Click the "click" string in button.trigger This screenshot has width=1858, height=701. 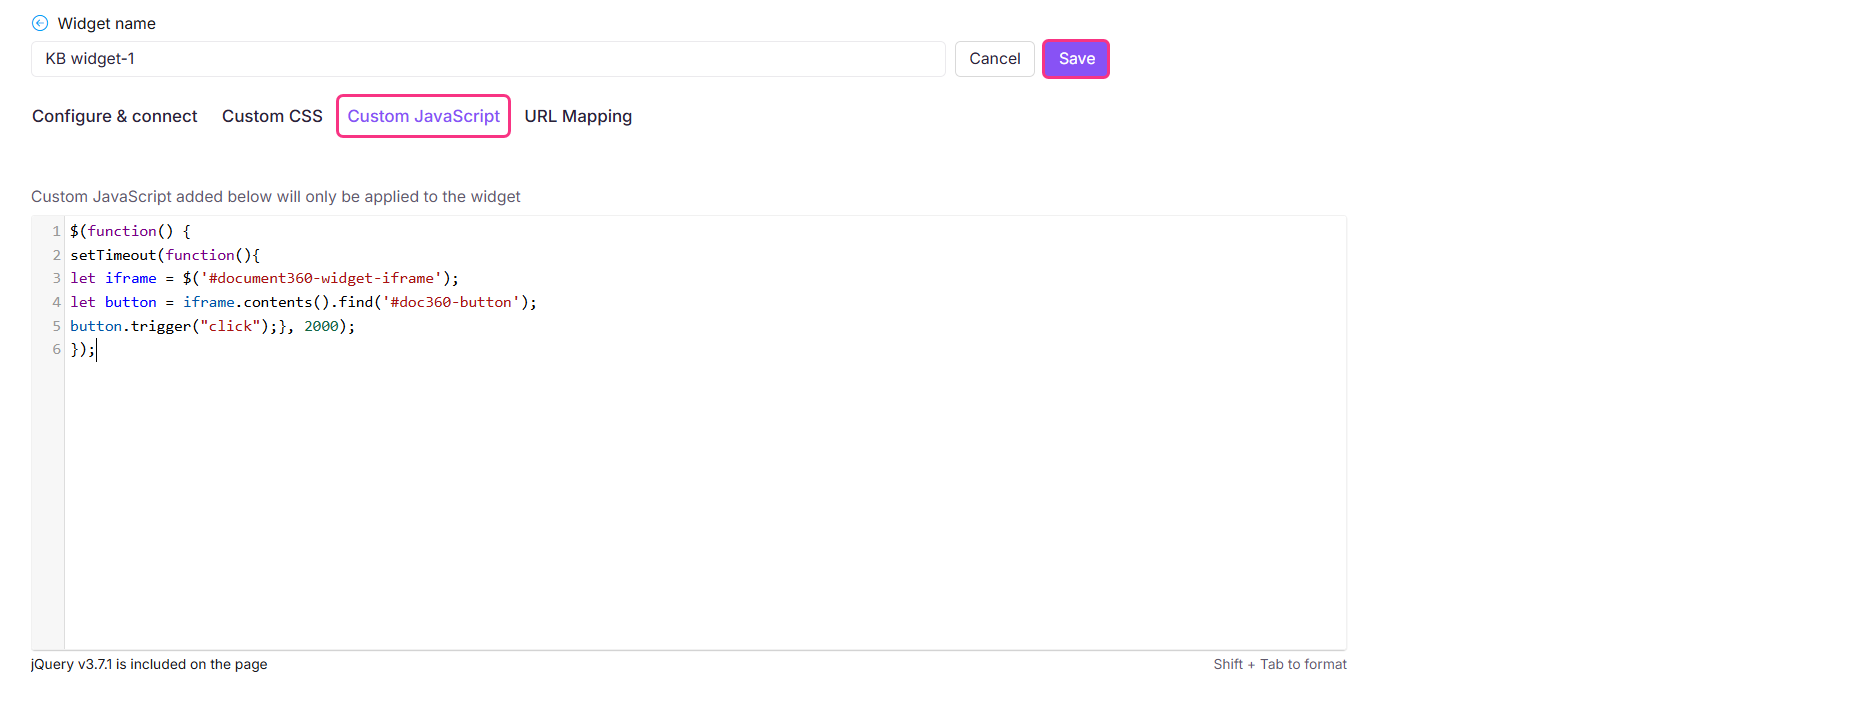pos(230,326)
